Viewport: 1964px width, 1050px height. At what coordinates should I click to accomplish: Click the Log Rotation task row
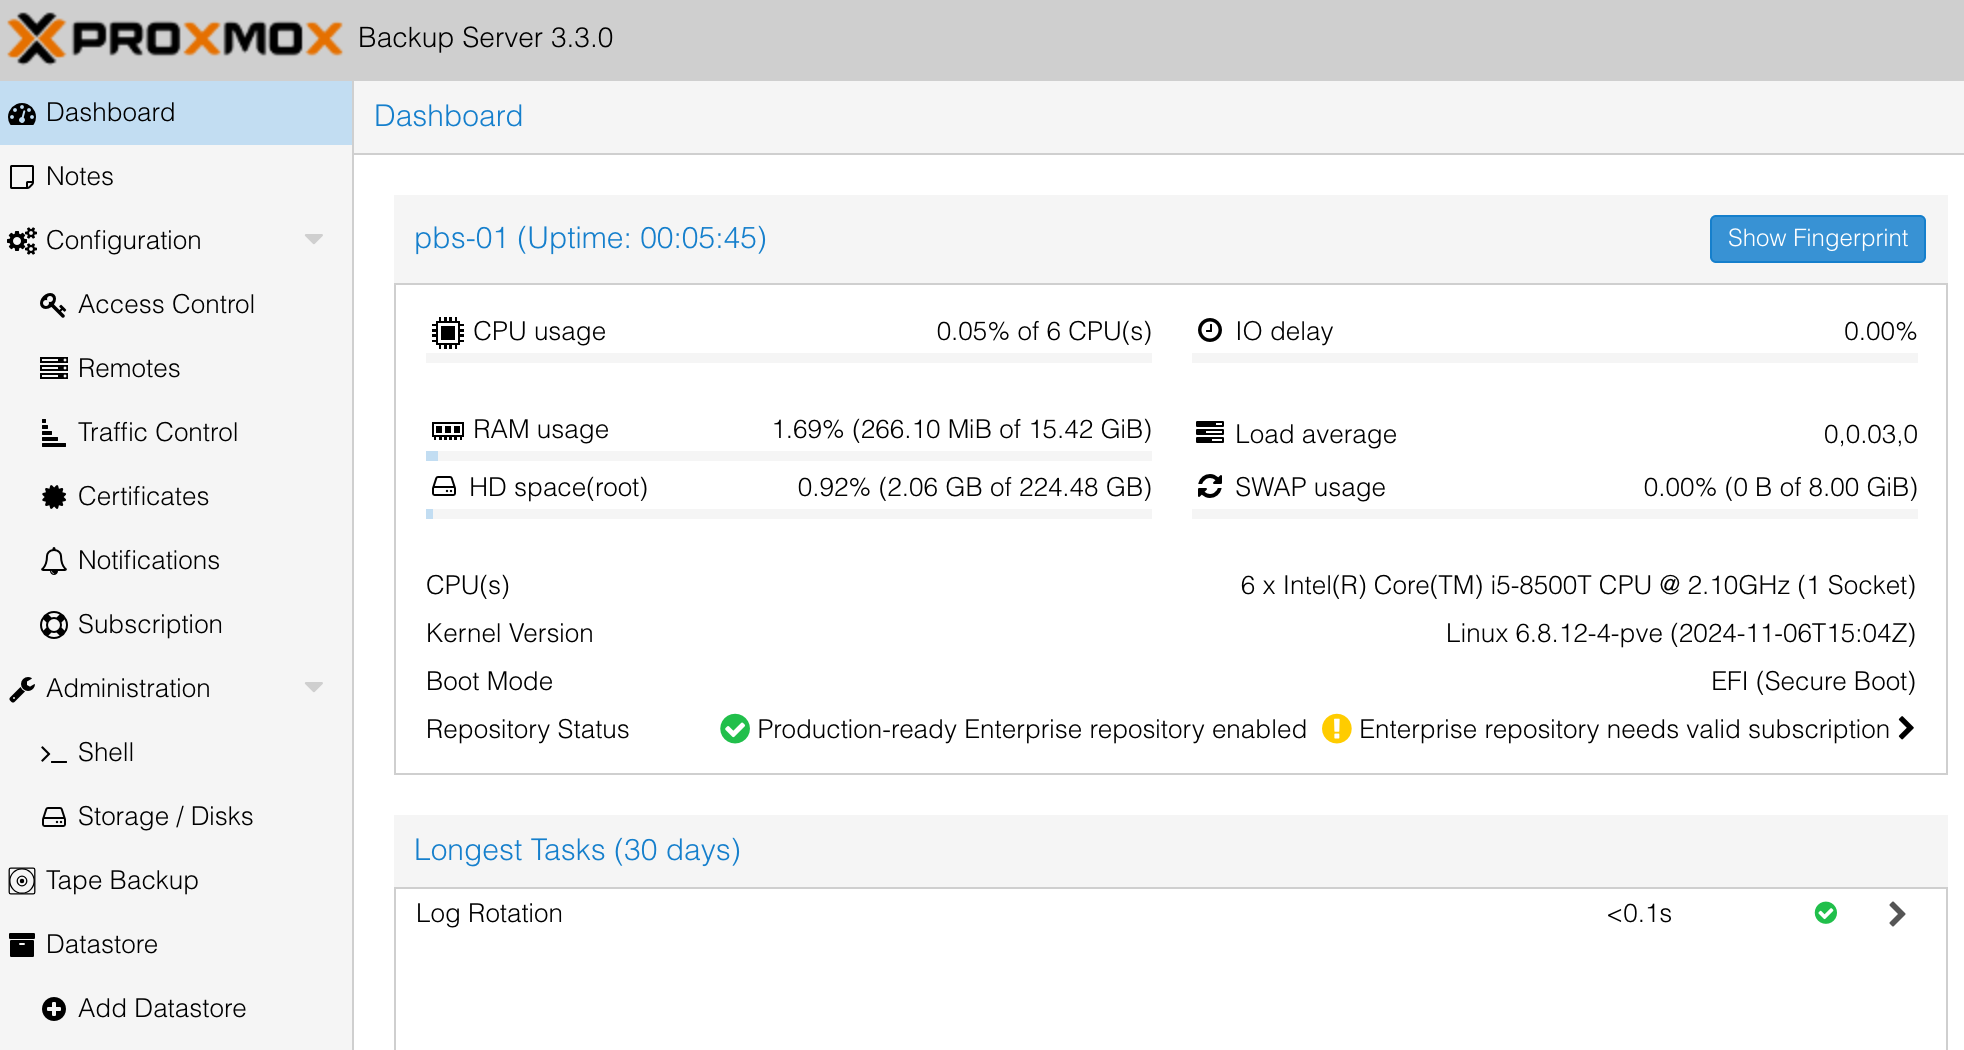pos(1000,914)
